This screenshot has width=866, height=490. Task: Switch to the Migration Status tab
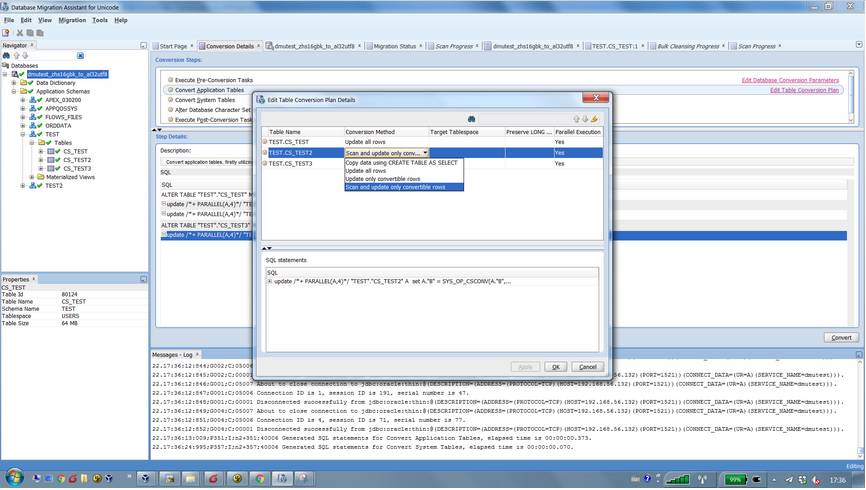point(394,46)
